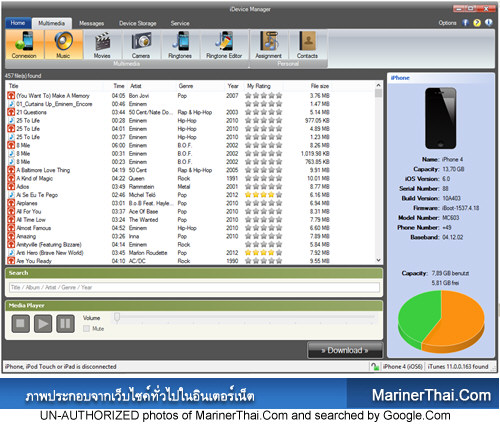500x433 pixels.
Task: Click the red icon beside 21 Questions
Action: click(x=11, y=112)
